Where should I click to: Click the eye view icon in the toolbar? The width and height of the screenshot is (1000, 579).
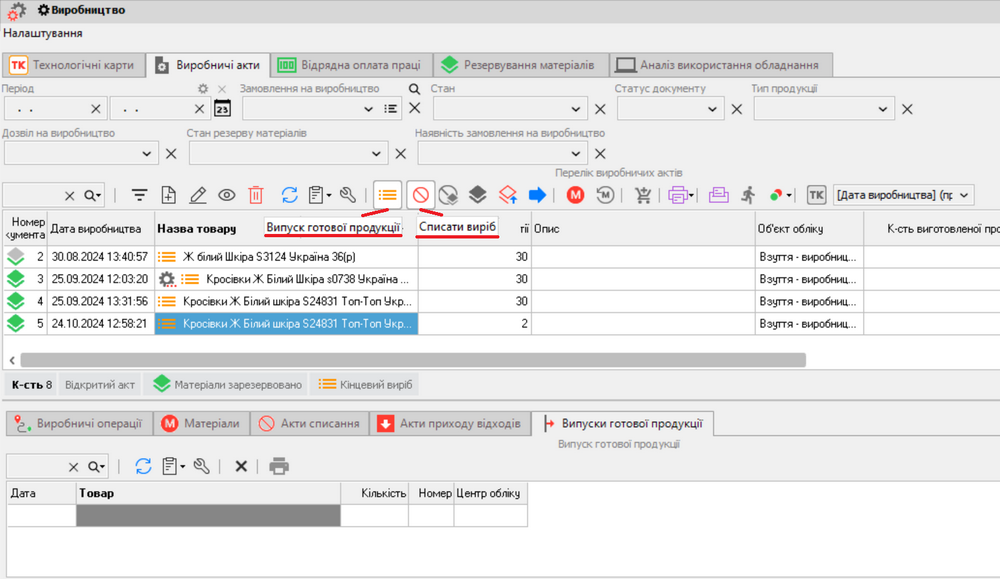pos(227,195)
